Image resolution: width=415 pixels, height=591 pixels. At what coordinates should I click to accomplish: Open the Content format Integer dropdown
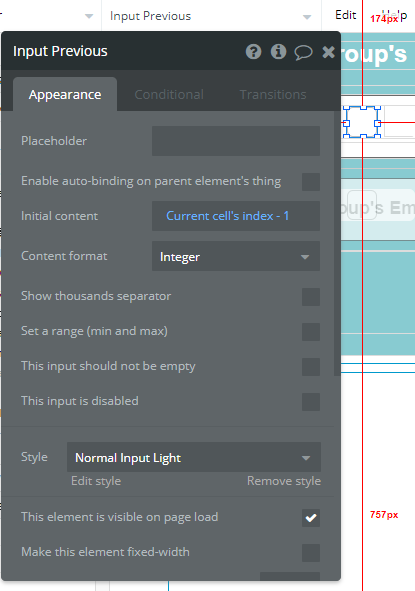point(236,256)
